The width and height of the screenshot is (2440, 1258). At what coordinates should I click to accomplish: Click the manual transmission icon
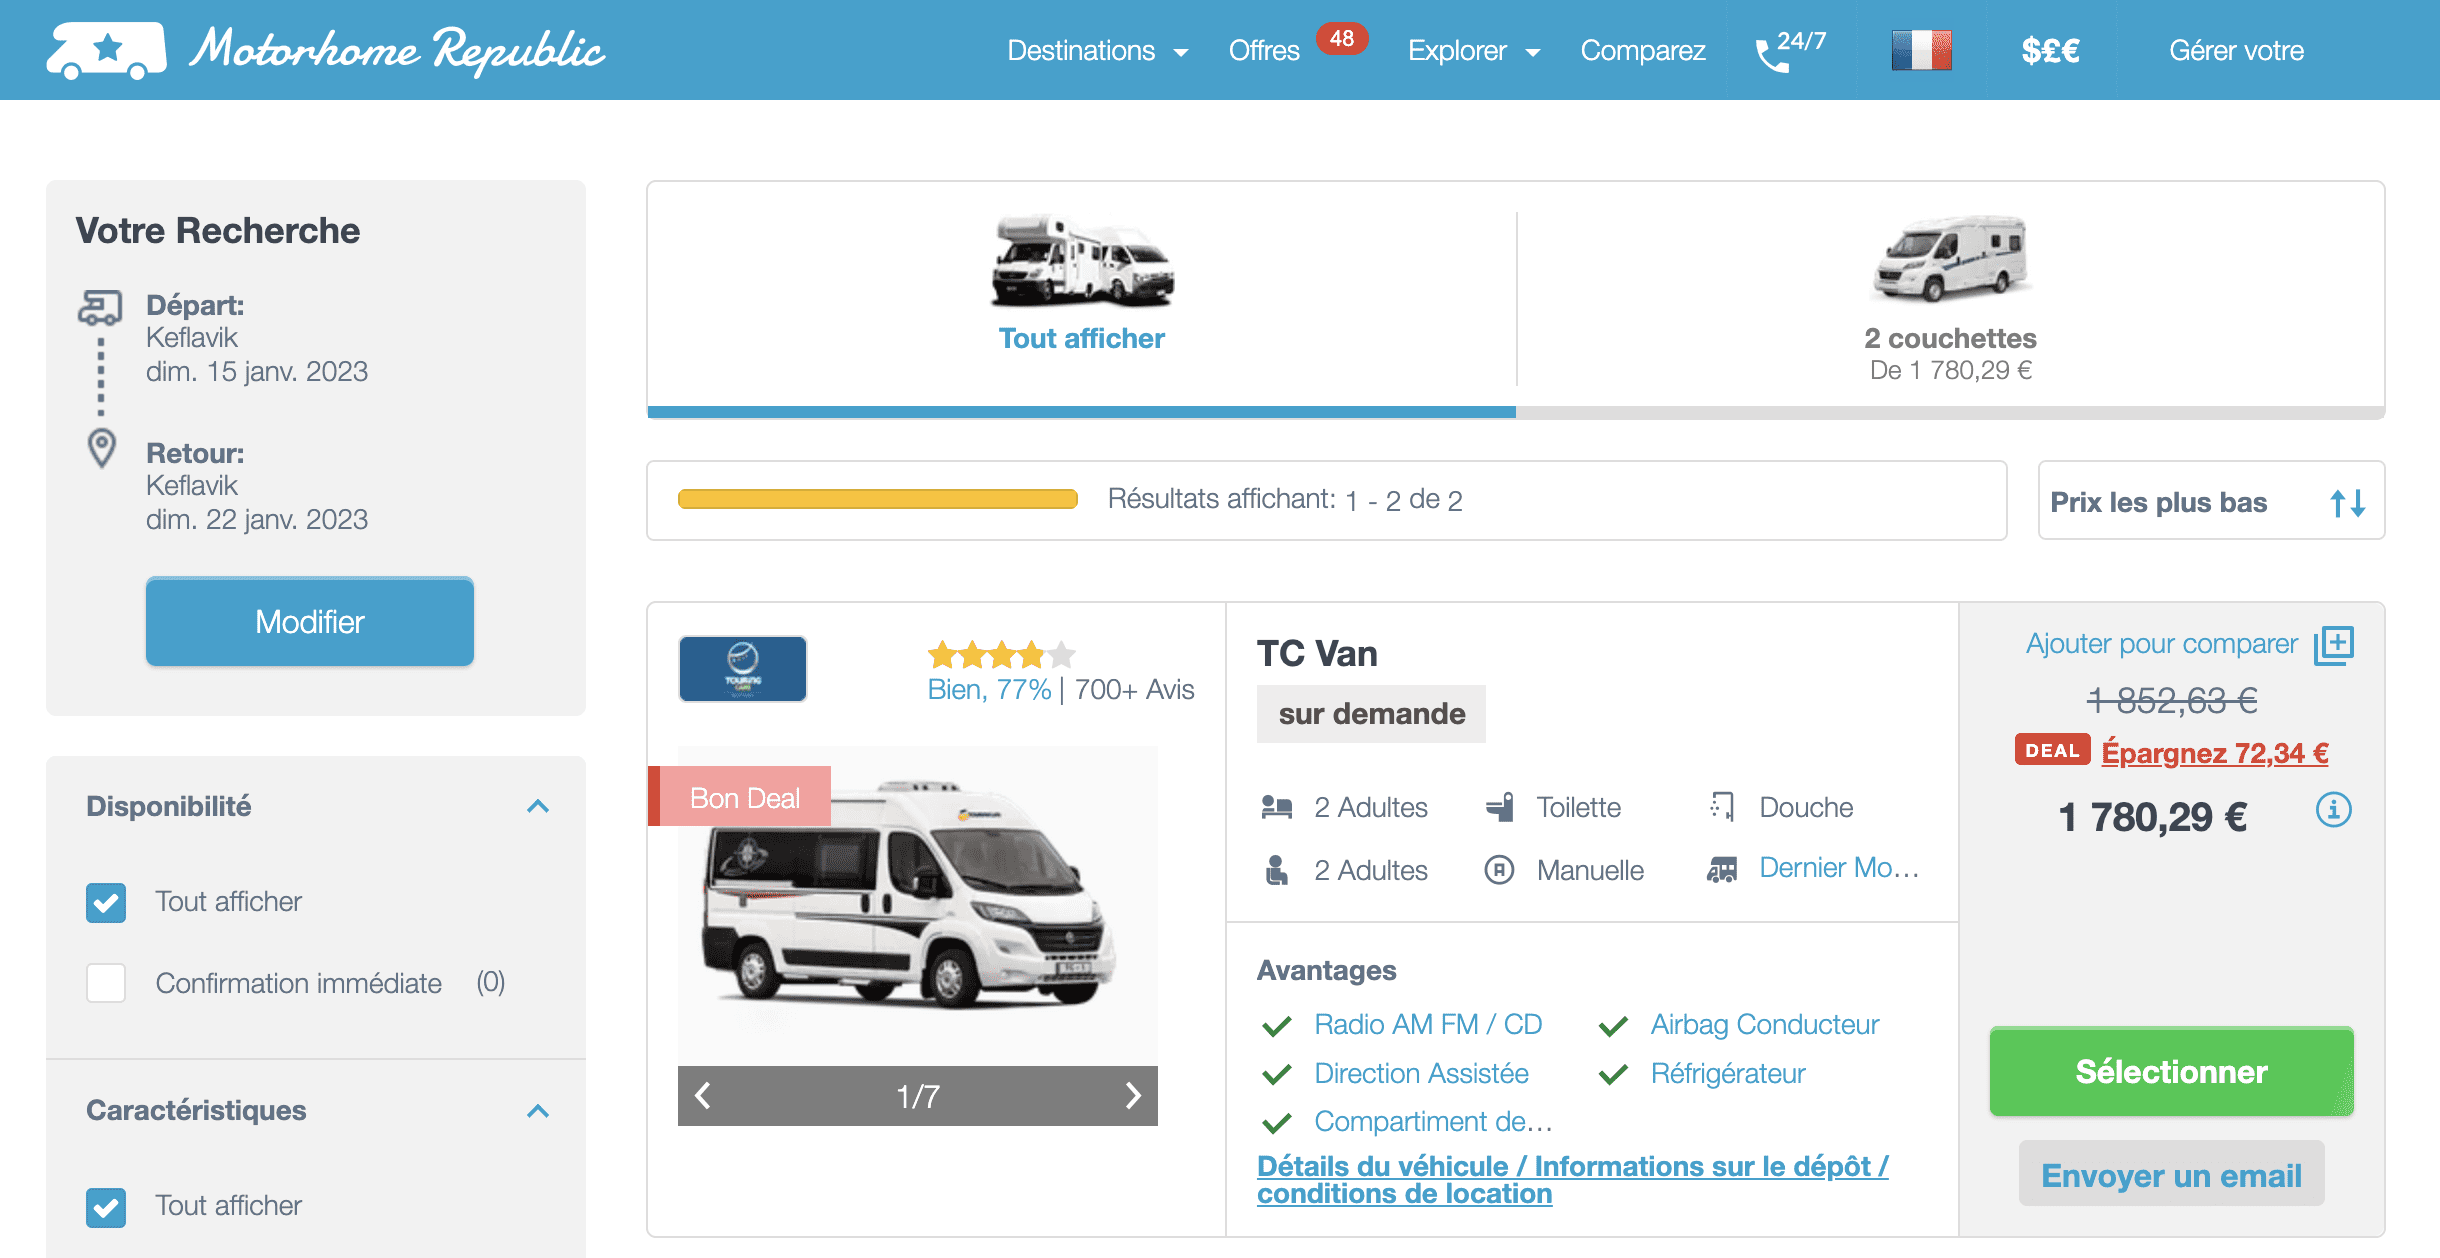1499,869
